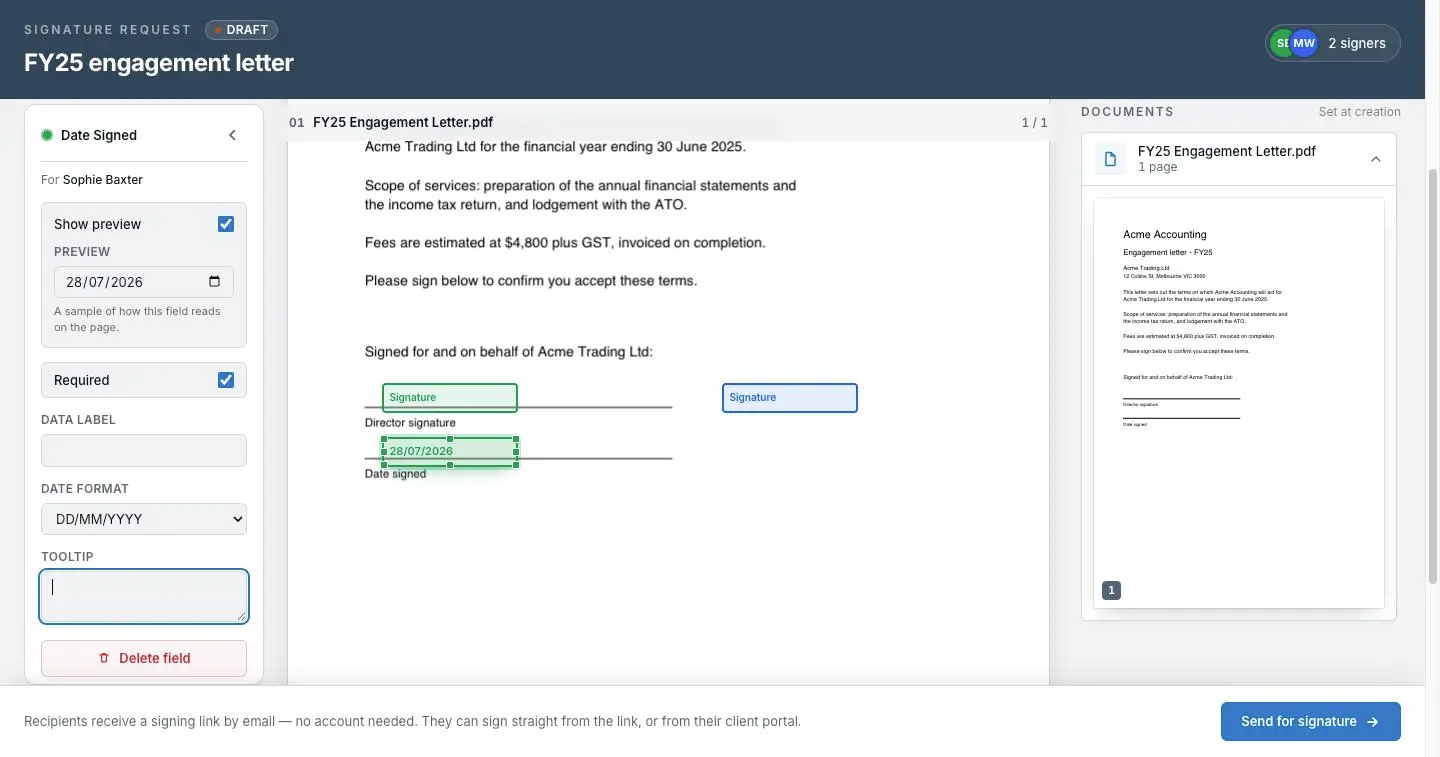
Task: Select the 28/07/2026 date field on page
Action: pos(450,451)
